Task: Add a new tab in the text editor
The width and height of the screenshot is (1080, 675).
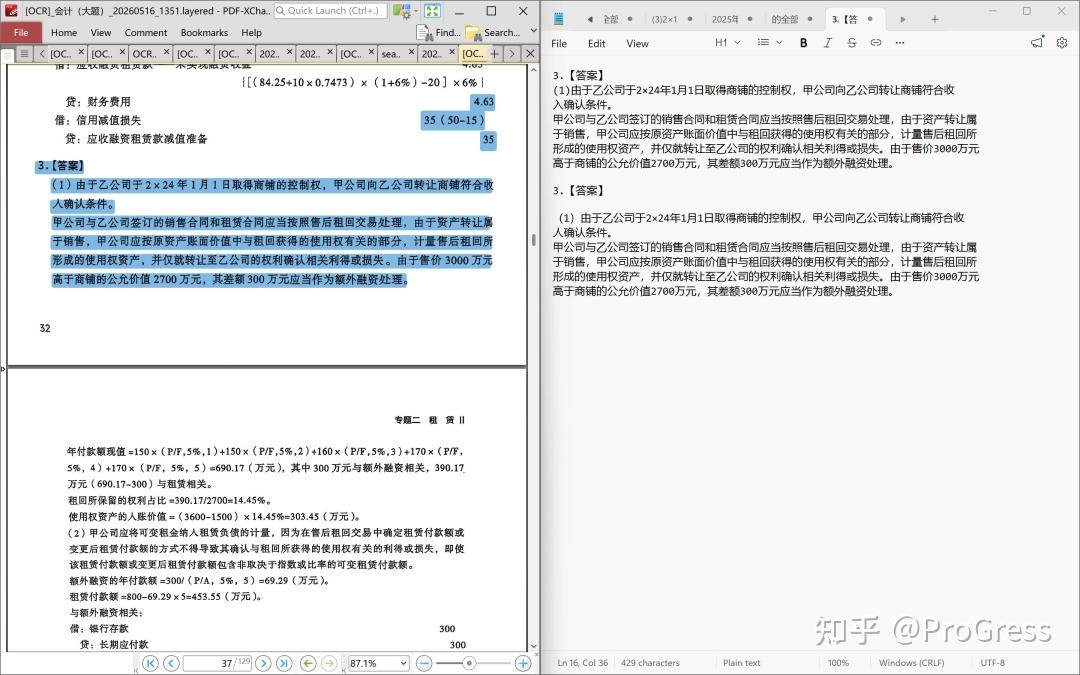Action: 935,19
